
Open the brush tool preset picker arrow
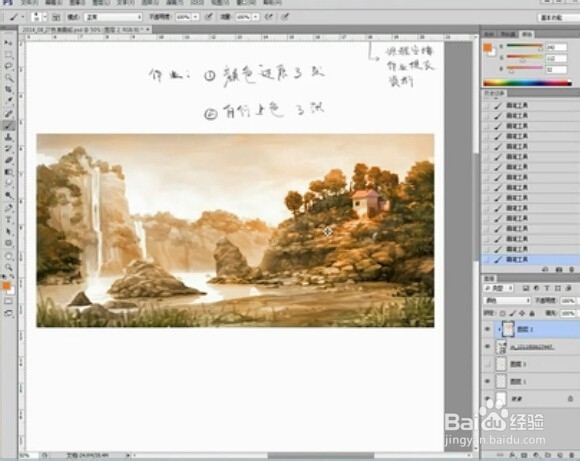pos(23,17)
